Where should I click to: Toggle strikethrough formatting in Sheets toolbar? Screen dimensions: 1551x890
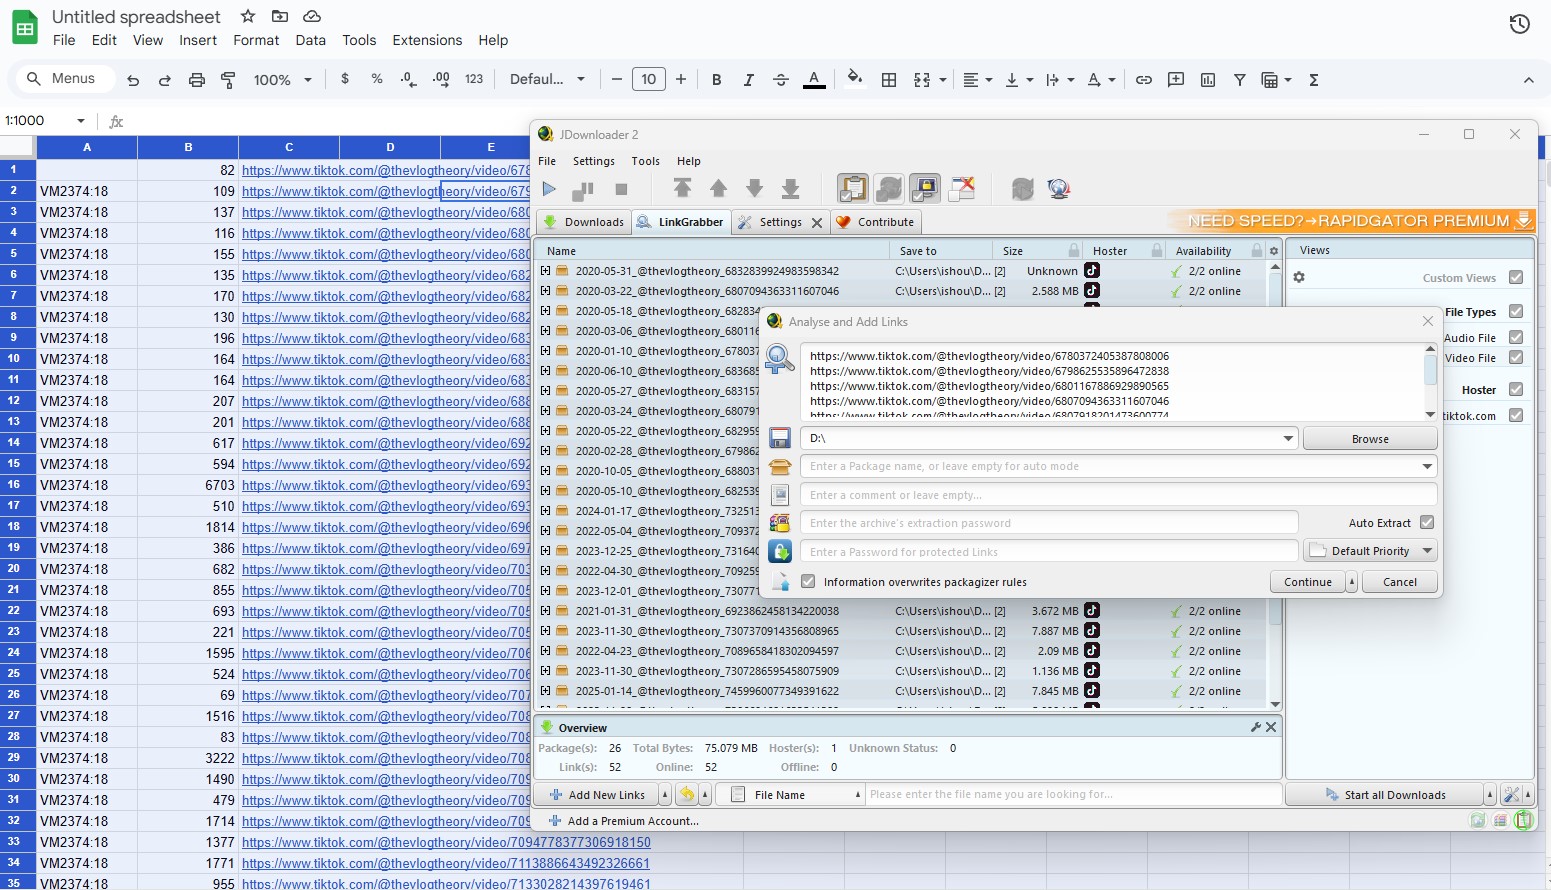781,80
